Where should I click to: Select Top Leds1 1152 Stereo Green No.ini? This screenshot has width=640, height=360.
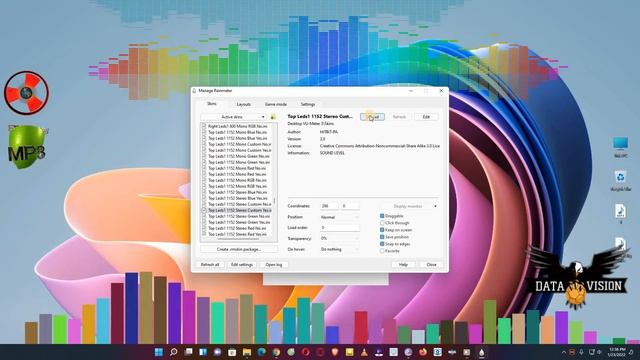pos(239,216)
